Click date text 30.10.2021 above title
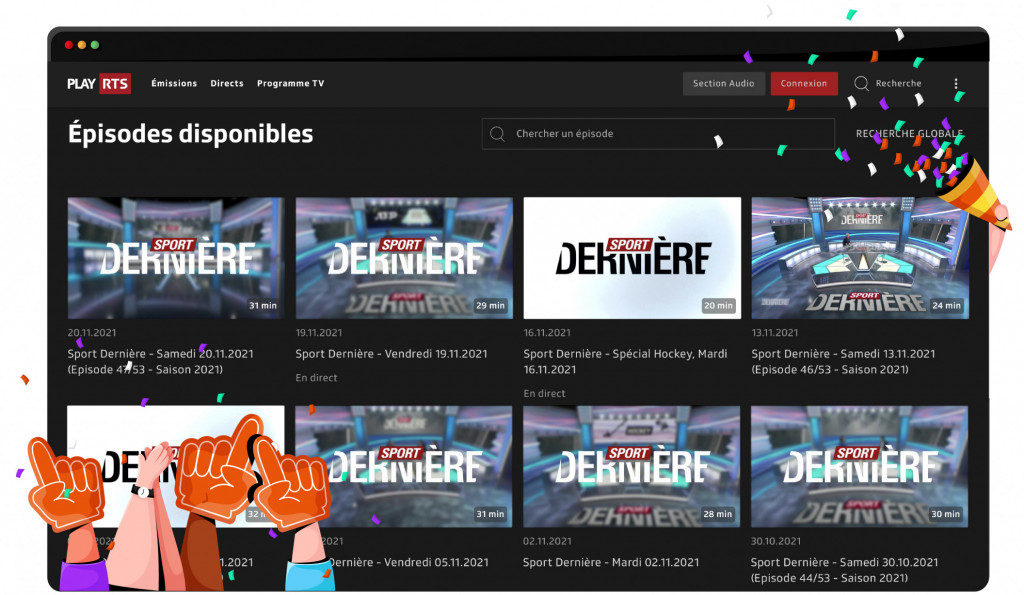Image resolution: width=1024 pixels, height=595 pixels. coord(776,541)
